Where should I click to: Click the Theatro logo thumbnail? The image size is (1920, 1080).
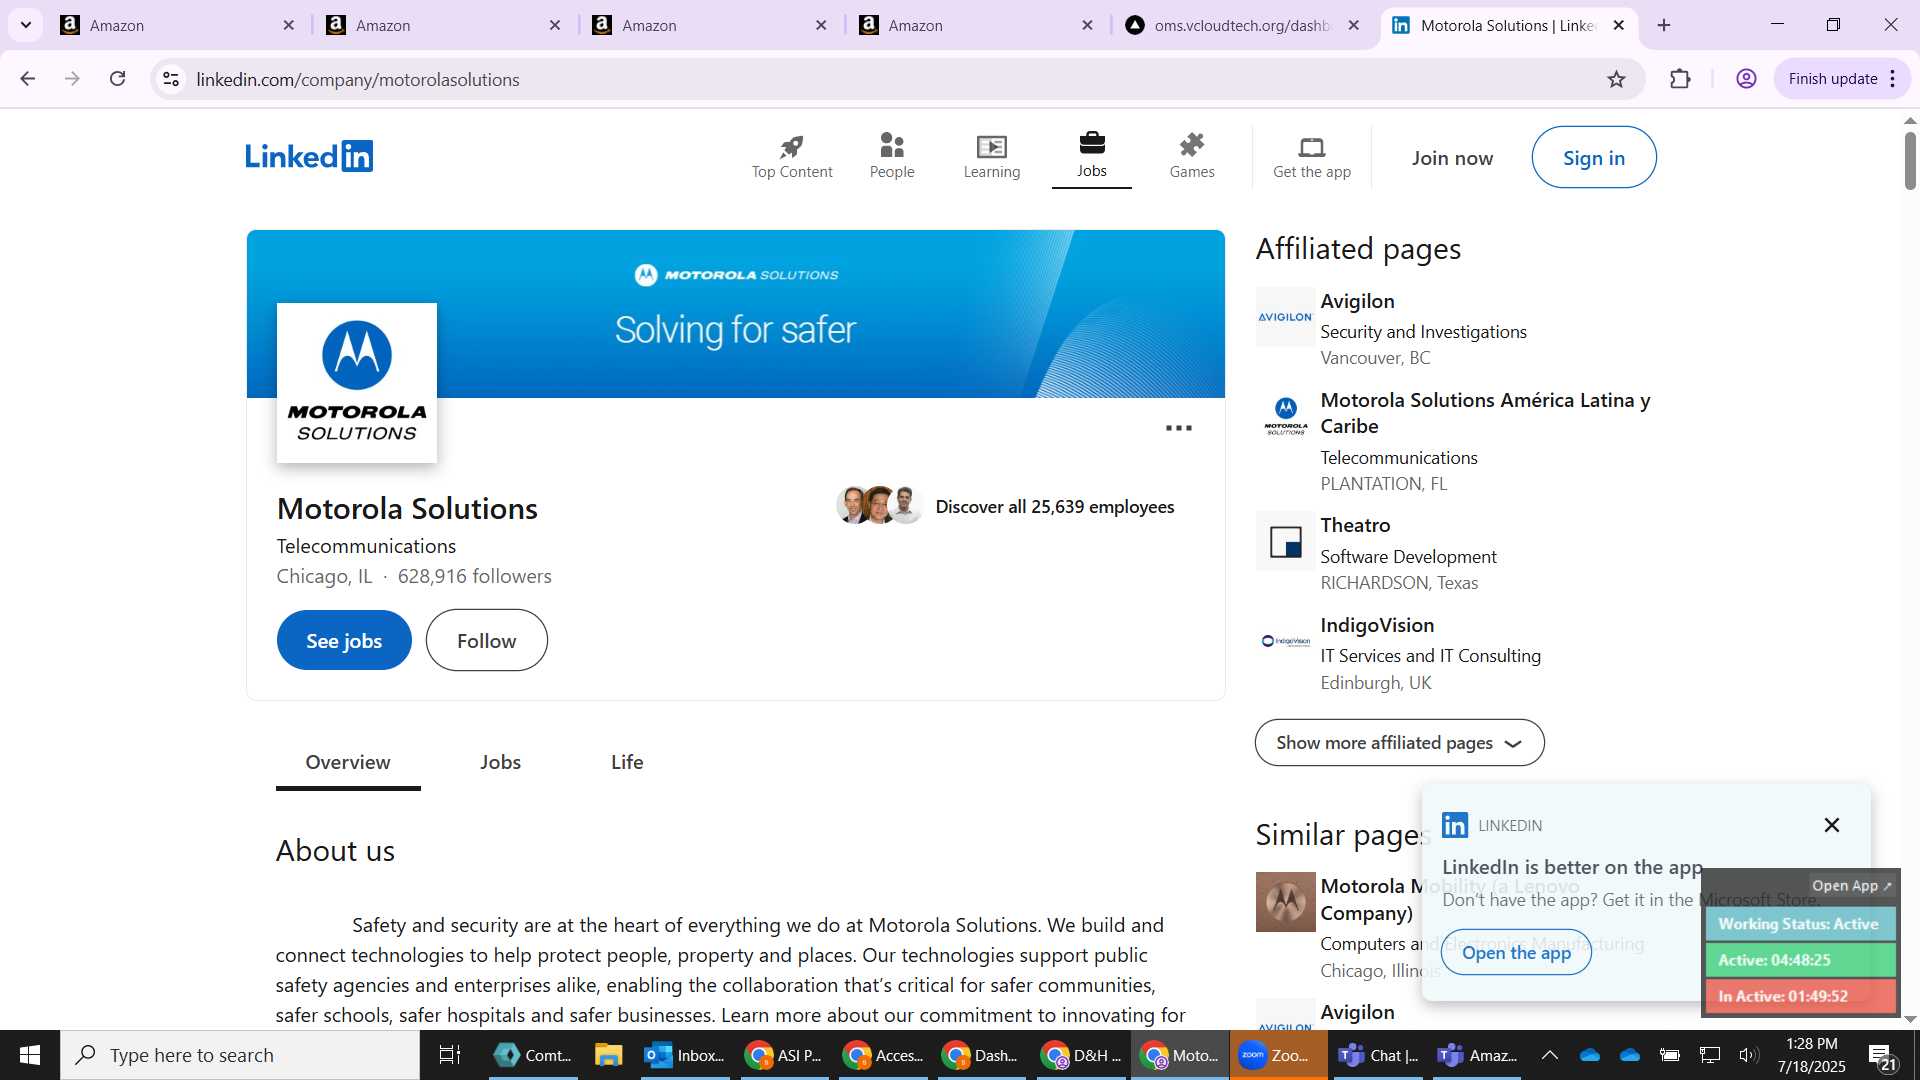tap(1285, 541)
